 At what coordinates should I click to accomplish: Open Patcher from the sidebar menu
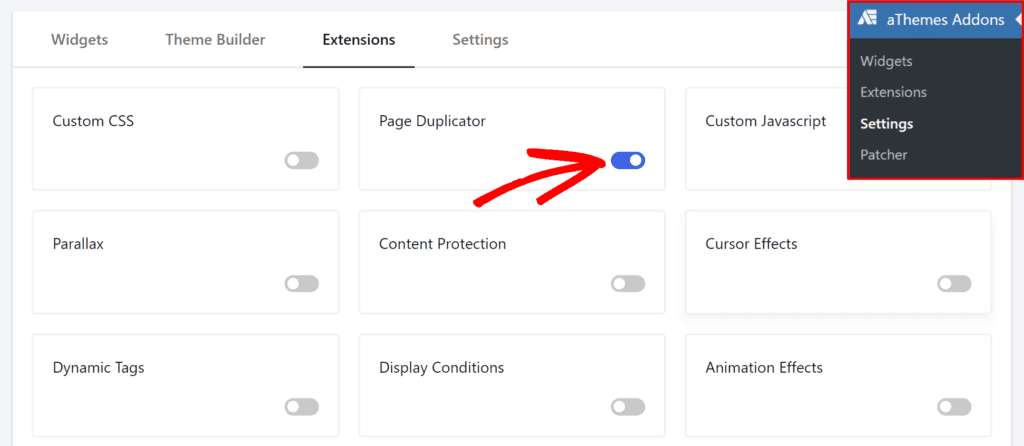click(x=884, y=155)
